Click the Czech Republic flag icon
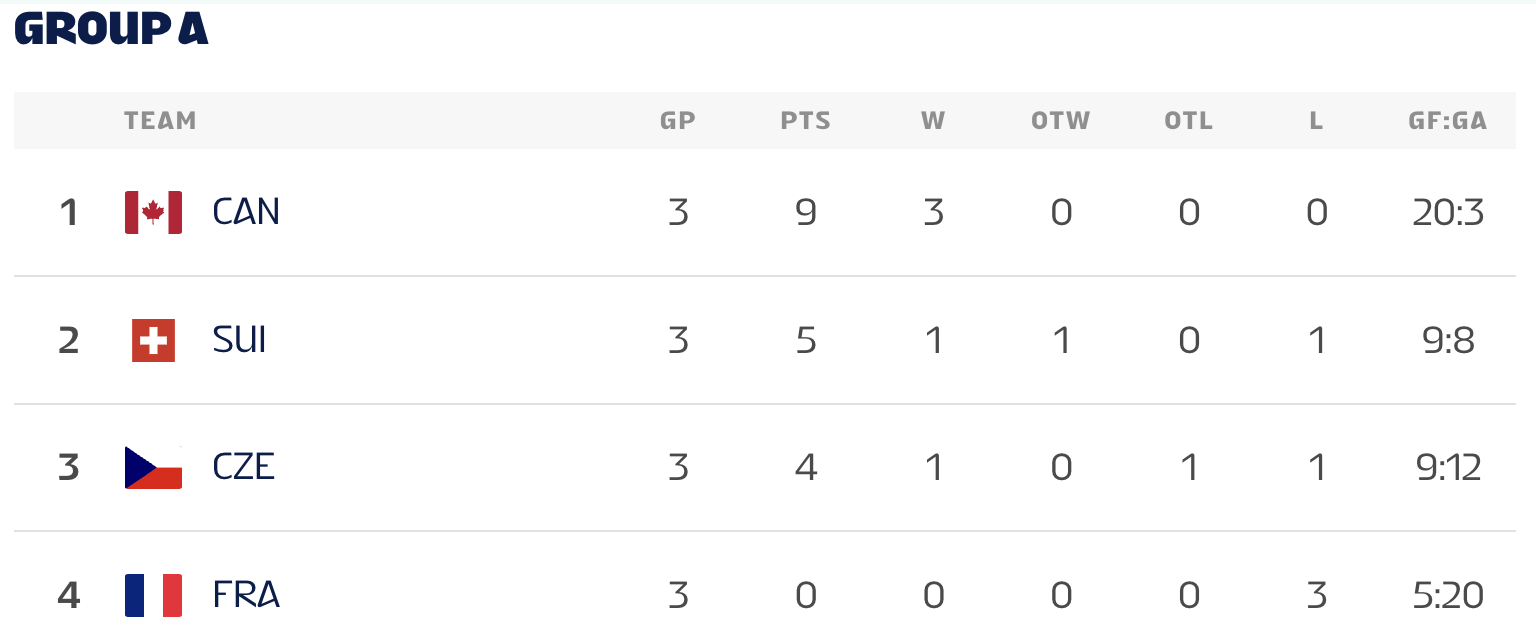 [153, 467]
